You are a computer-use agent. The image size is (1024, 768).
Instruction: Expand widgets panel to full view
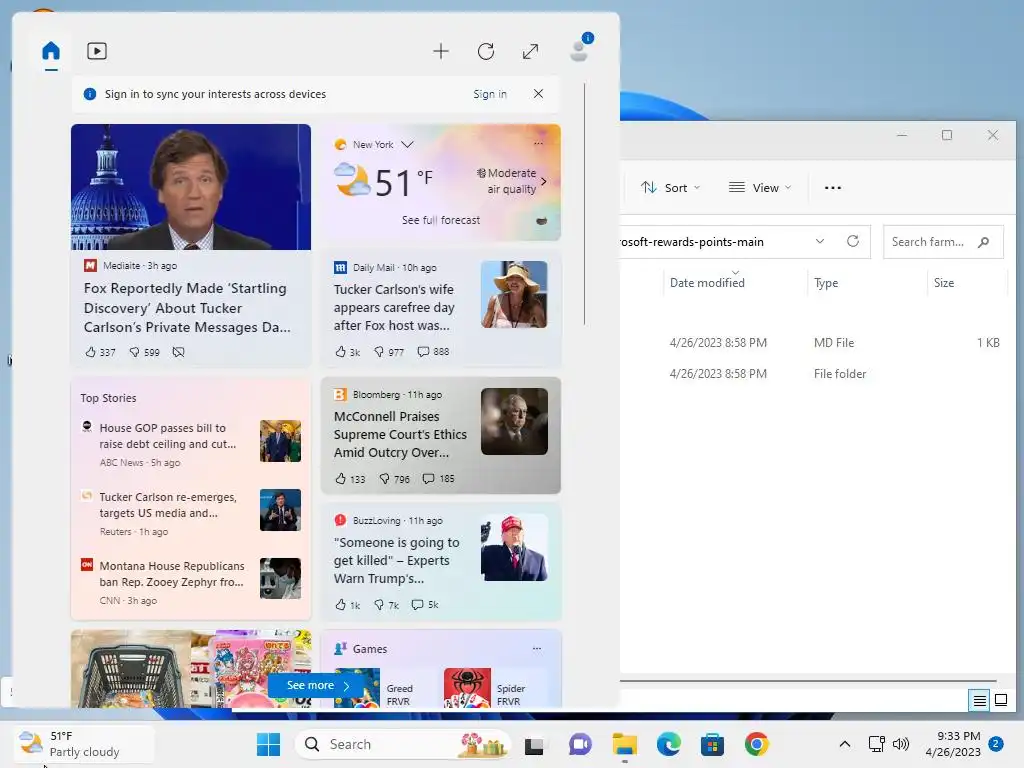click(x=530, y=51)
